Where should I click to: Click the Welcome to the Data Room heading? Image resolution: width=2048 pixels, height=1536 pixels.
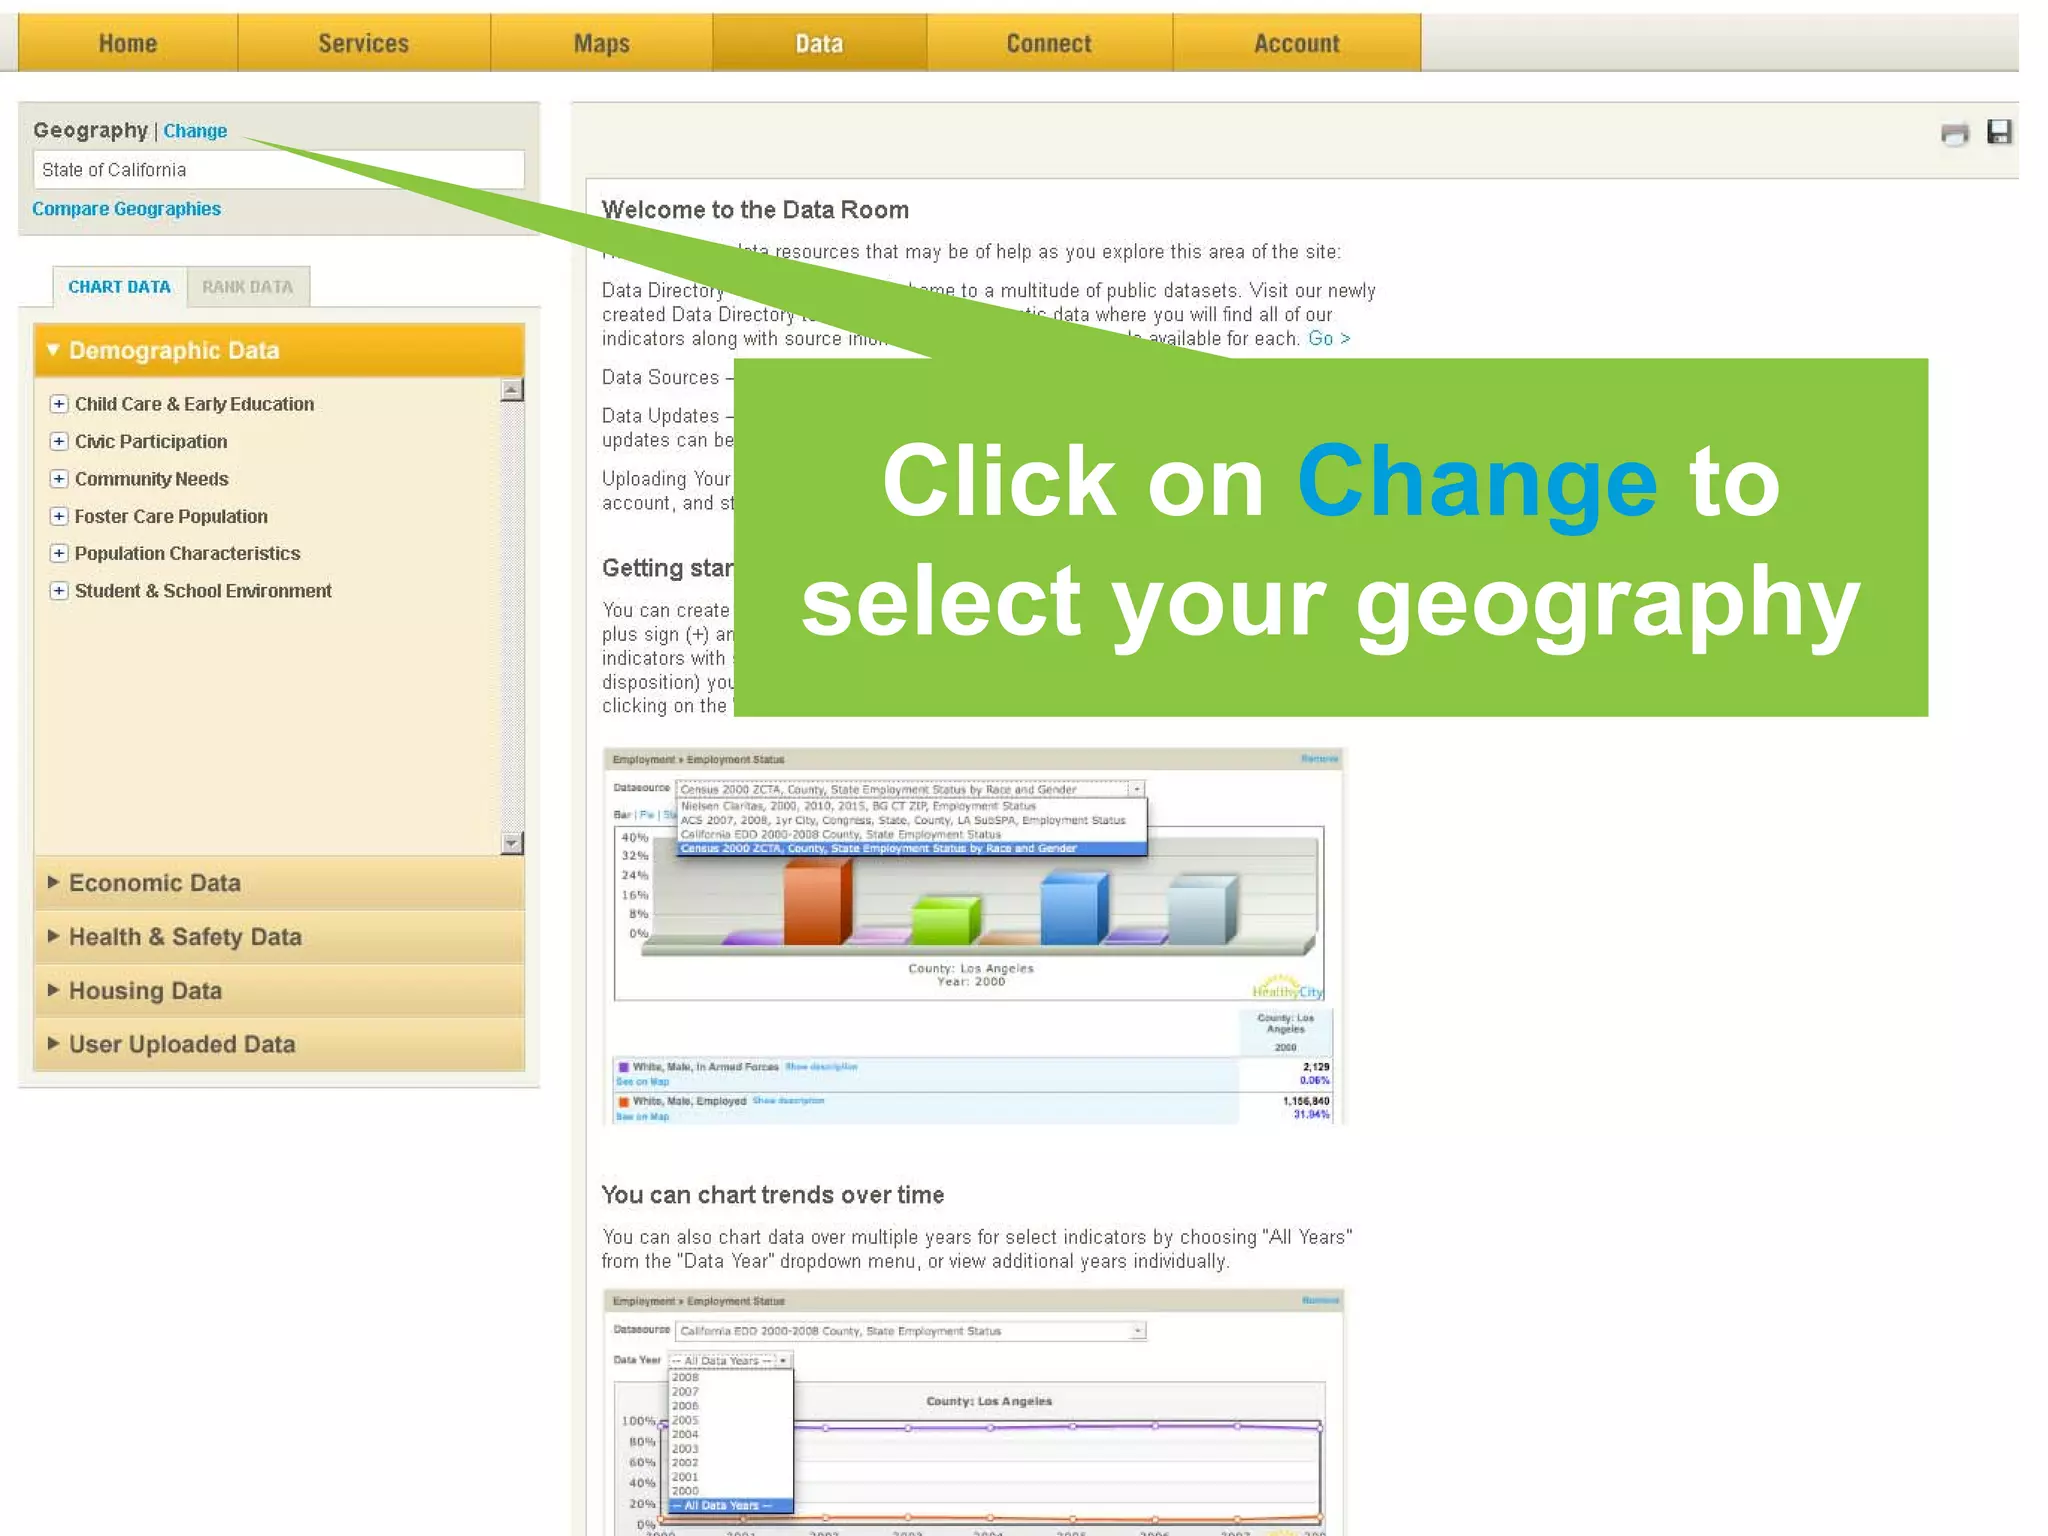click(x=755, y=210)
